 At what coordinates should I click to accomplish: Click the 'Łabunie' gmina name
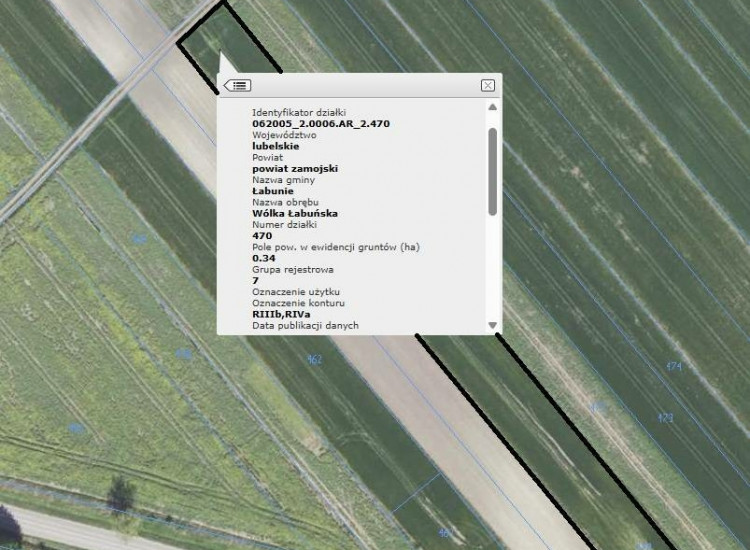point(273,191)
